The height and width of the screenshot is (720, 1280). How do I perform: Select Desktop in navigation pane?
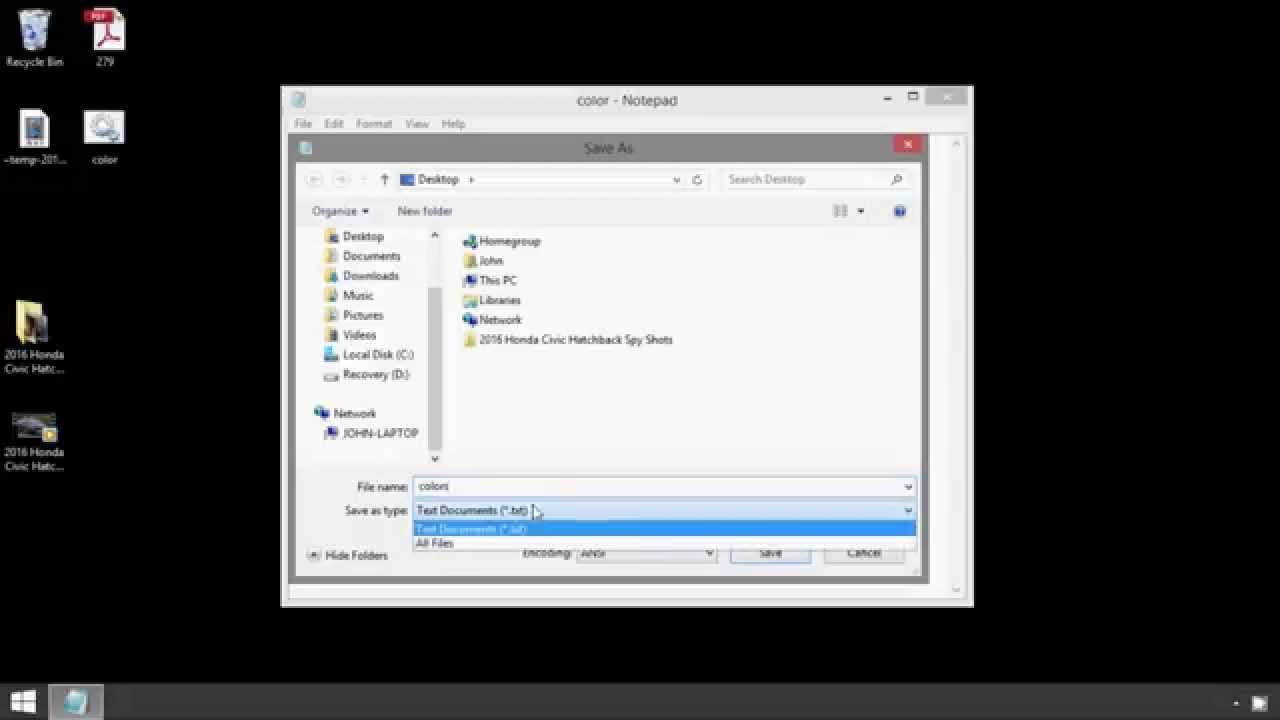pos(353,236)
